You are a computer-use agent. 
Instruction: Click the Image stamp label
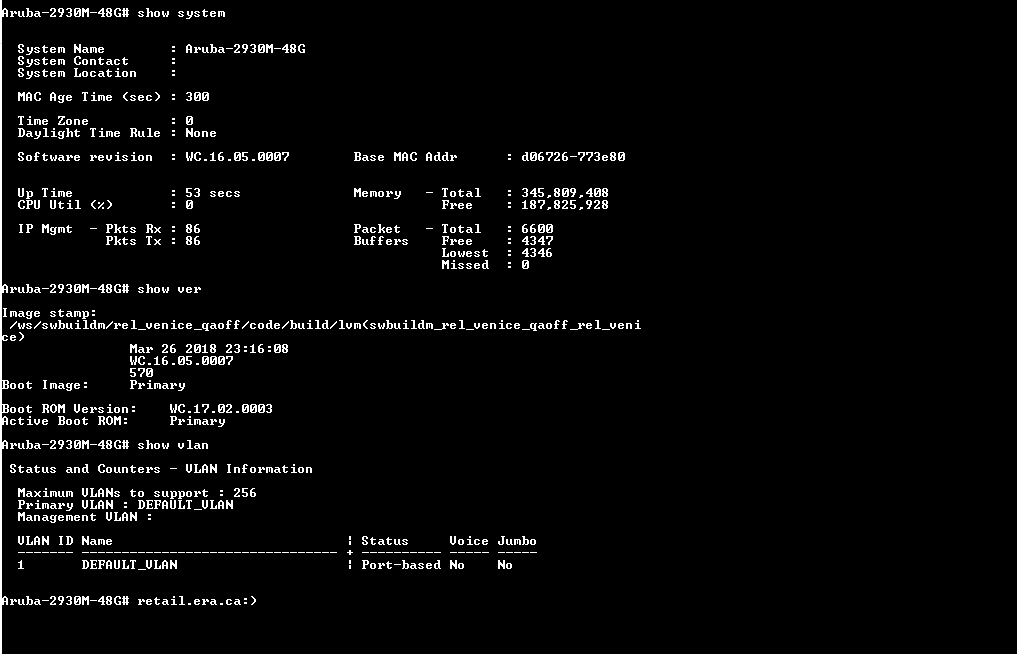pyautogui.click(x=49, y=313)
